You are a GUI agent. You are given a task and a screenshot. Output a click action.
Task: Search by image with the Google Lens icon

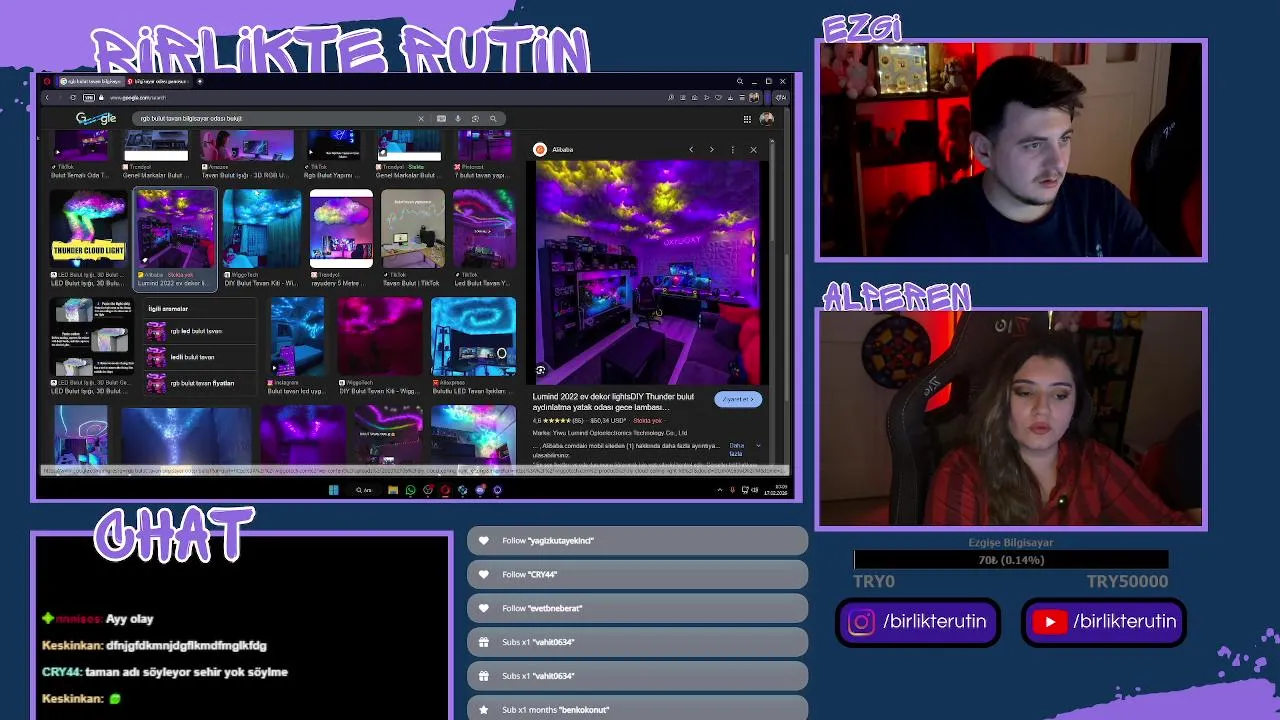[x=475, y=118]
